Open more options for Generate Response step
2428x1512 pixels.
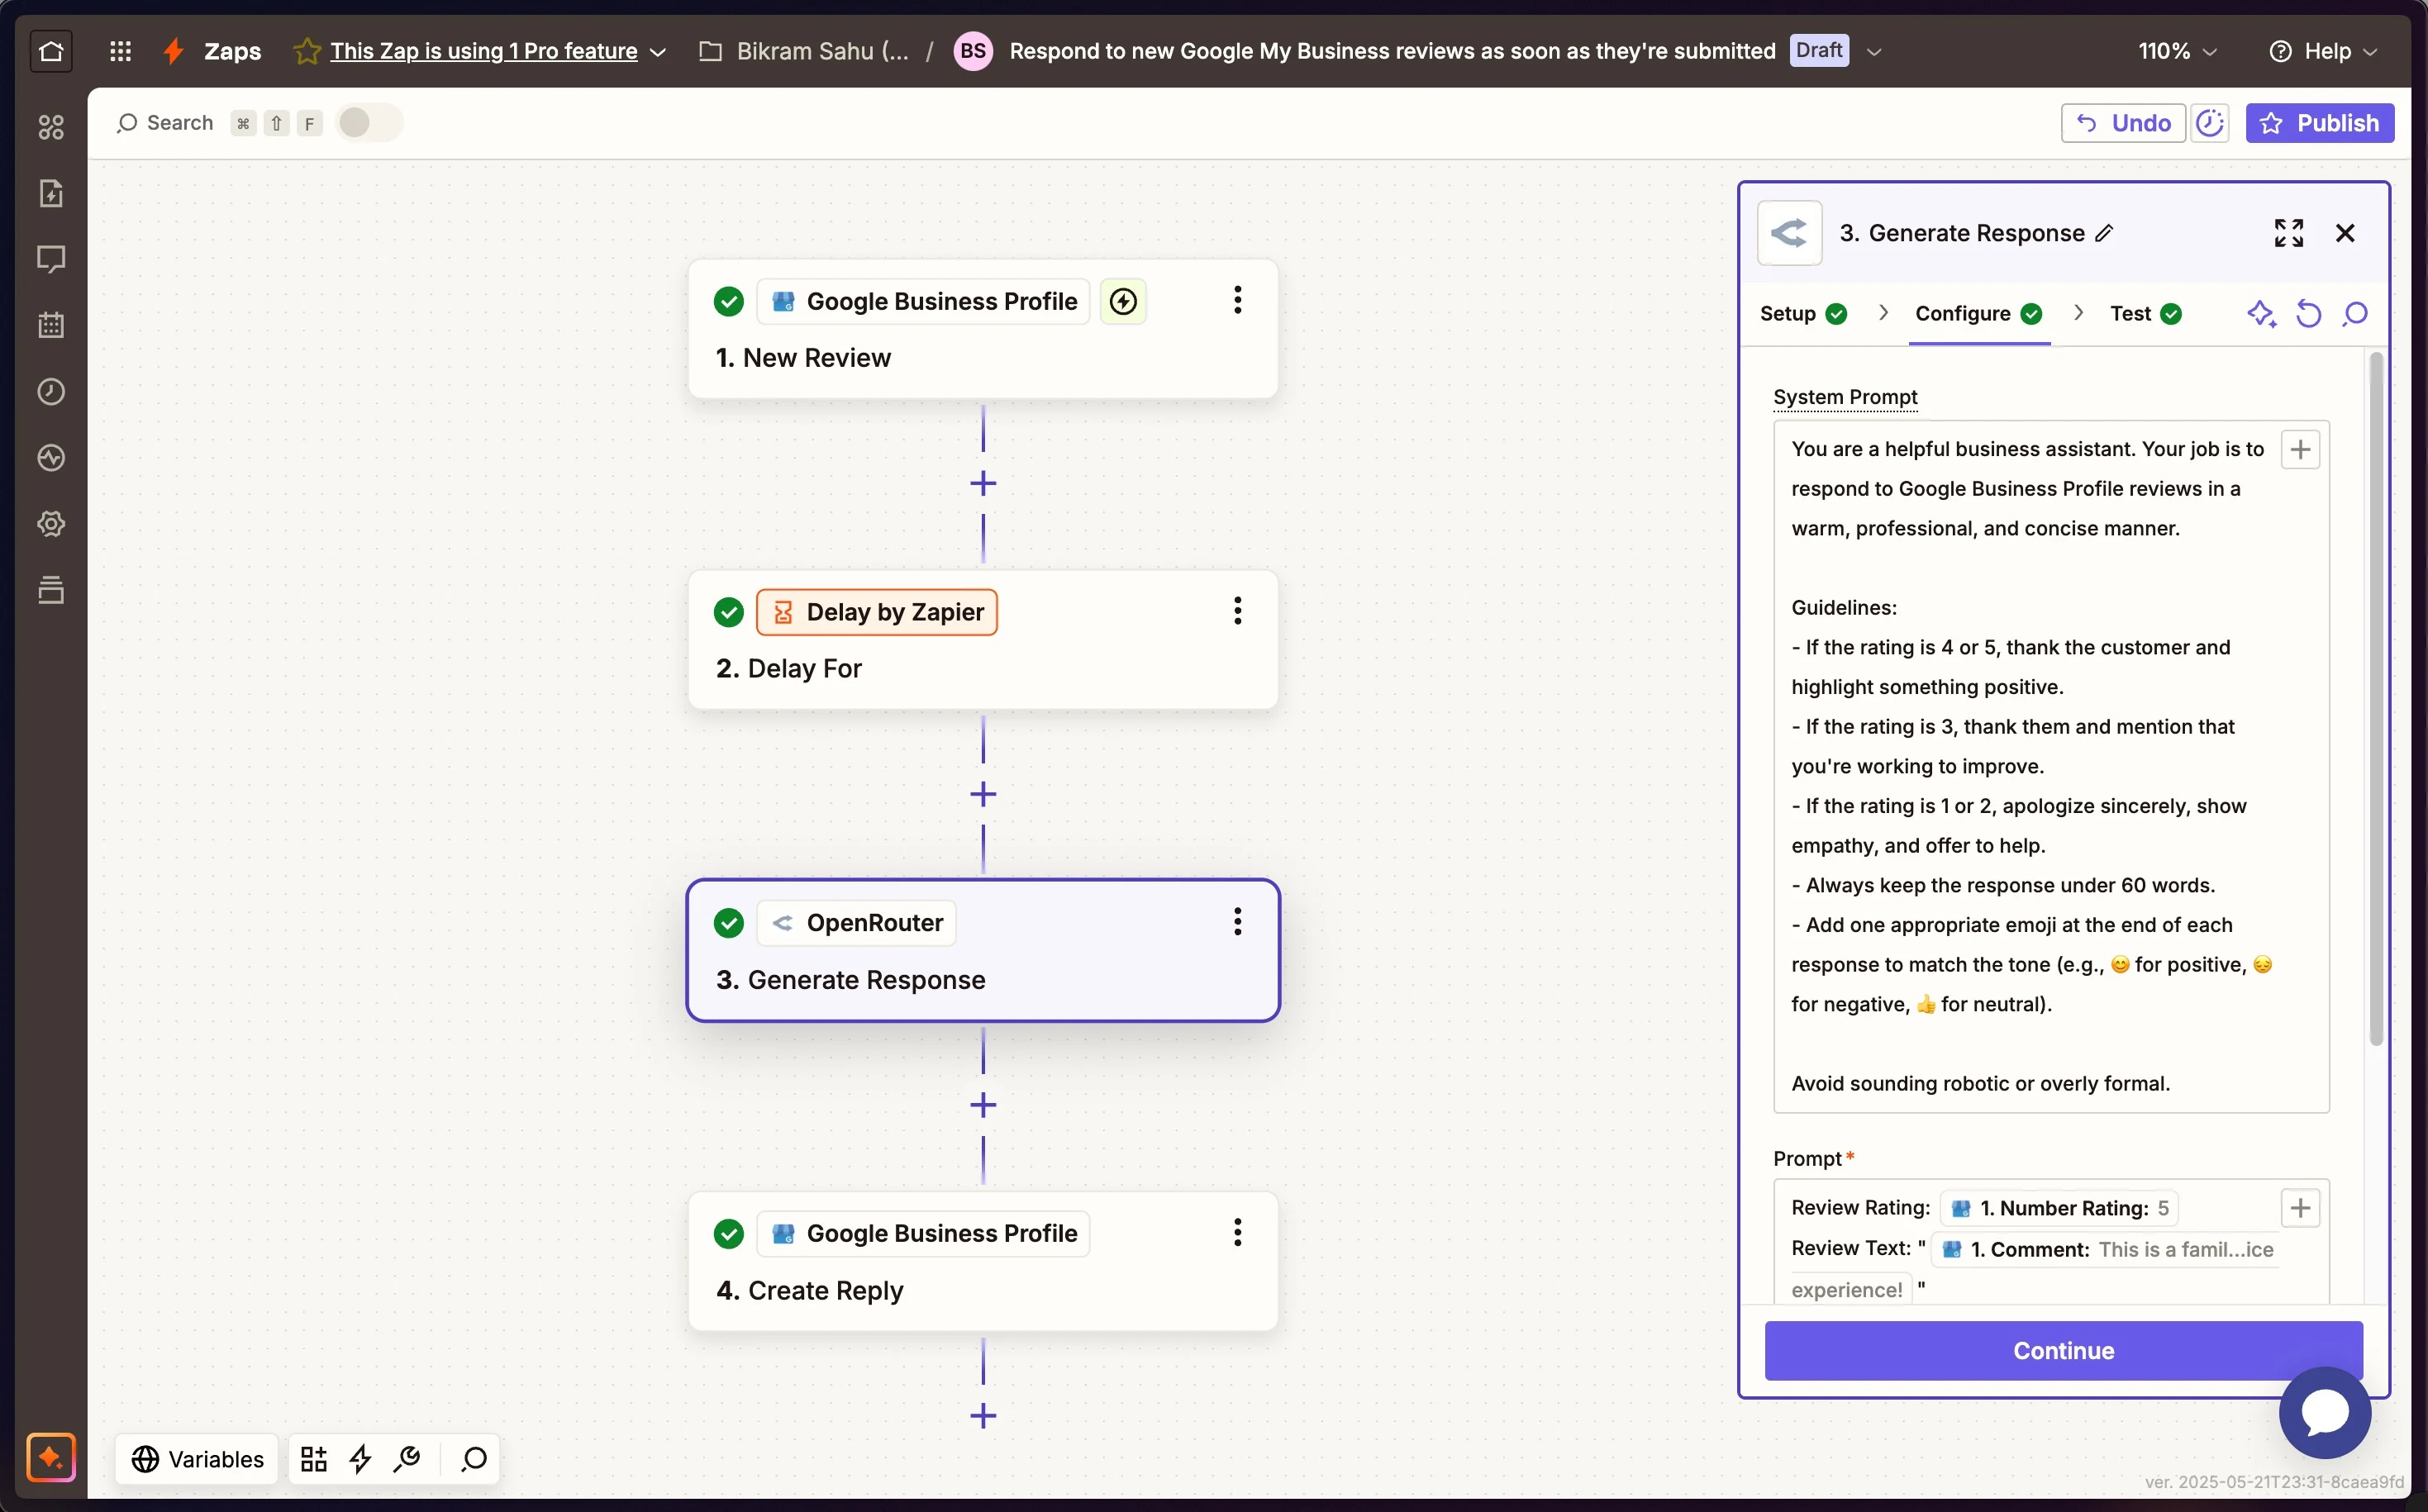coord(1237,921)
